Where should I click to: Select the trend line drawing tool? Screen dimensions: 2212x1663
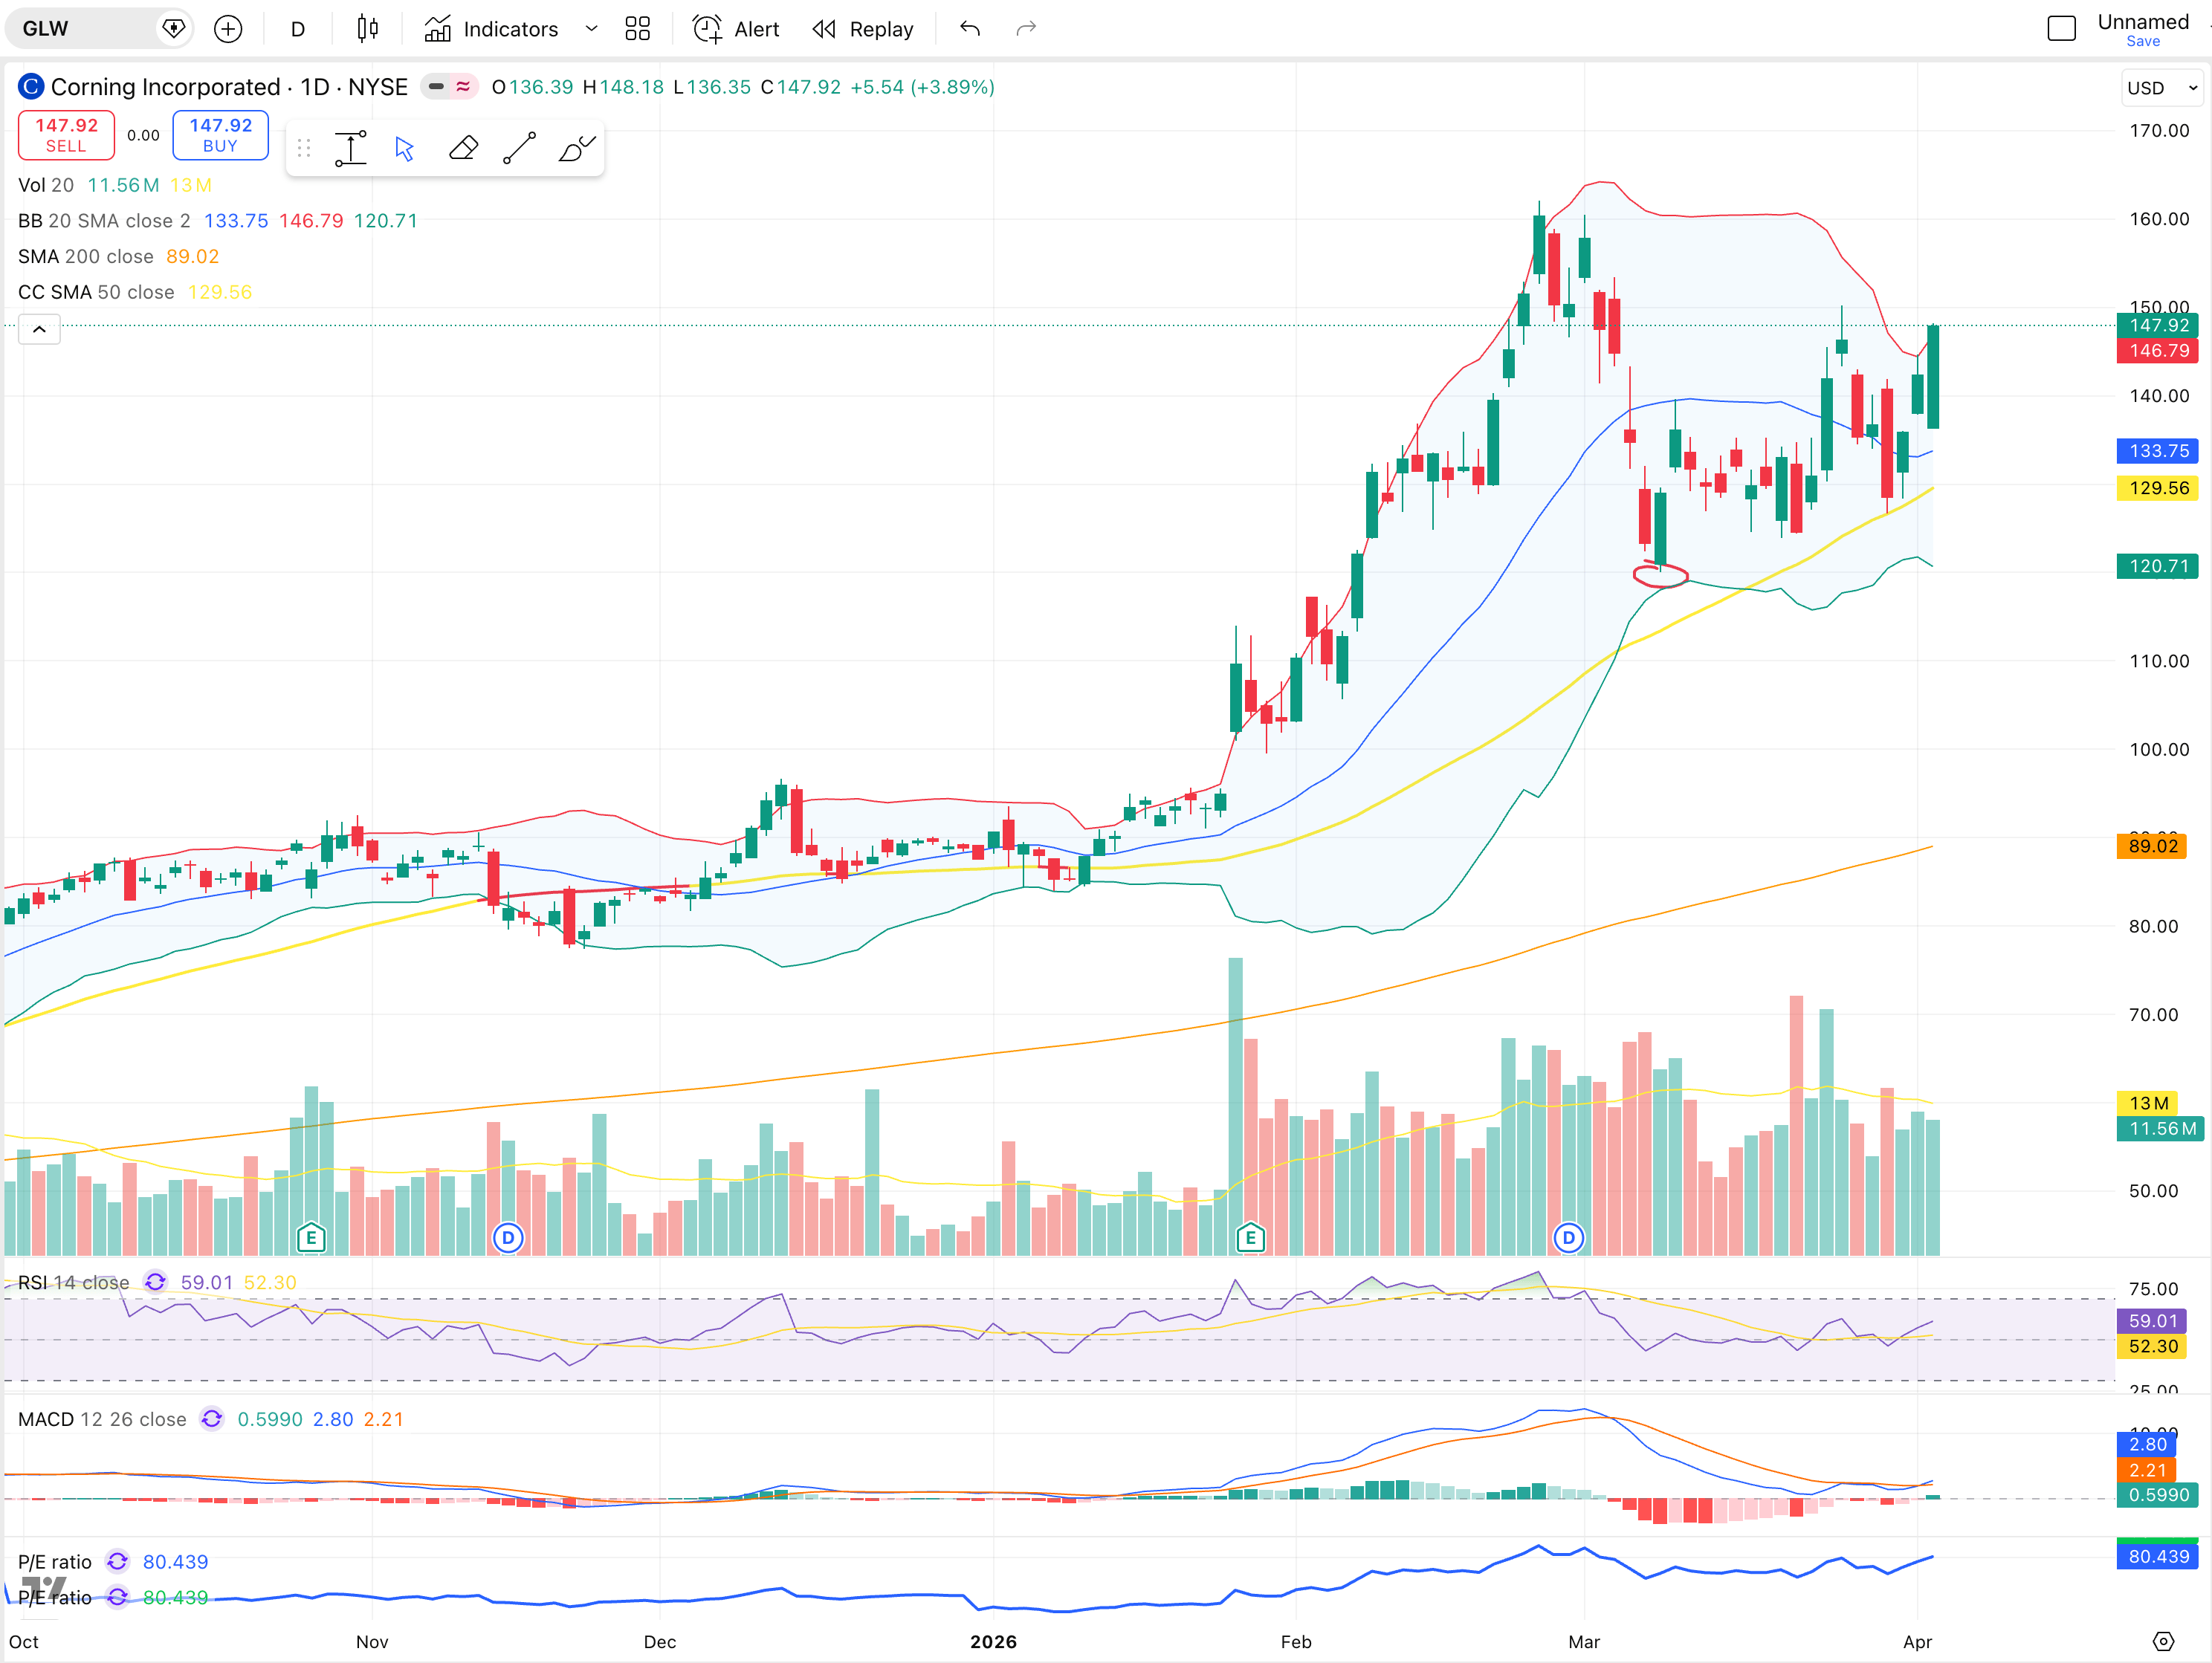[x=519, y=149]
